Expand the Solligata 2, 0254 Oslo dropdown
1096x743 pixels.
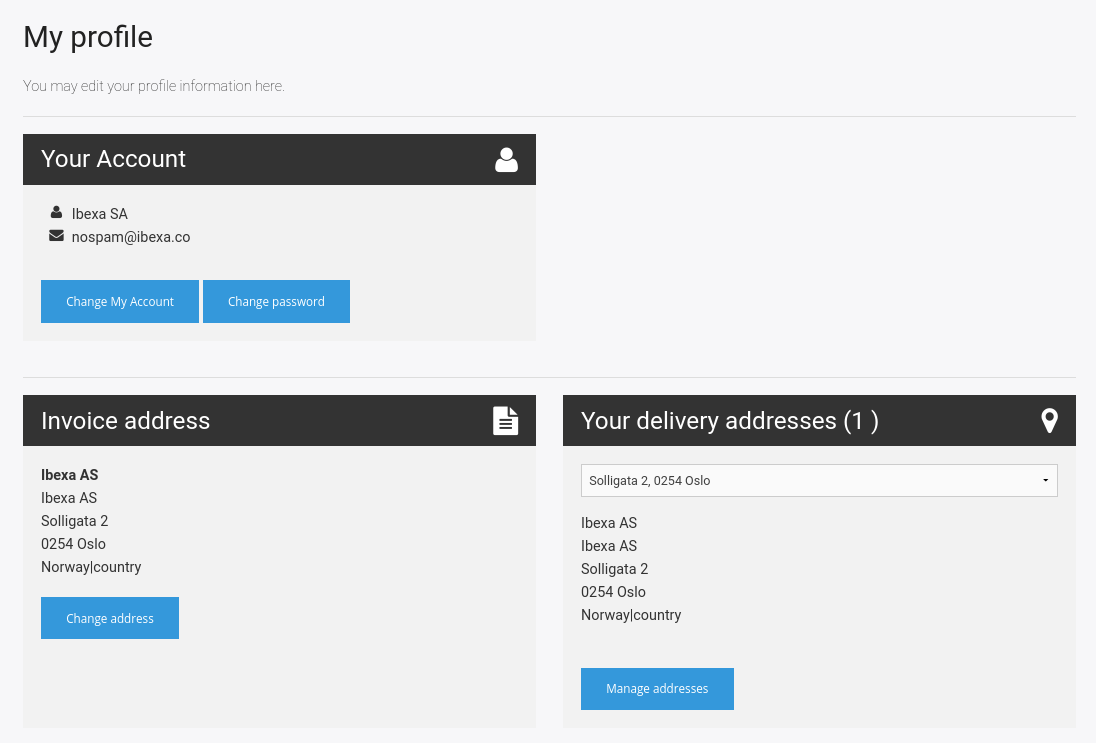[x=819, y=480]
